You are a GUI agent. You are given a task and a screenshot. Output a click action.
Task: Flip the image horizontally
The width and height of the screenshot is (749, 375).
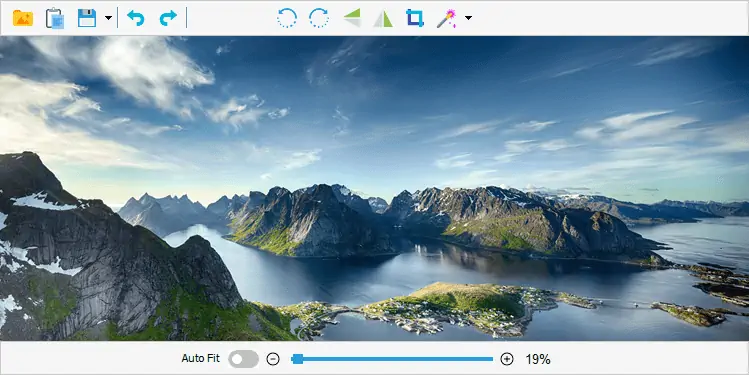coord(383,19)
